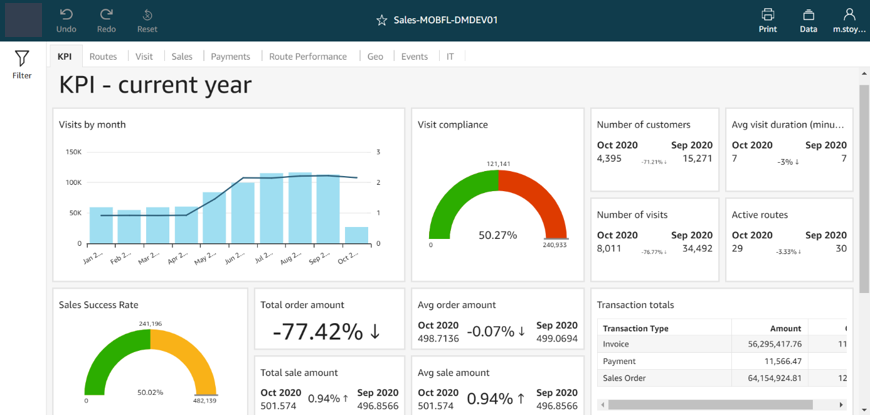Viewport: 870px width, 415px height.
Task: Switch to the Routes tab
Action: [x=103, y=57]
